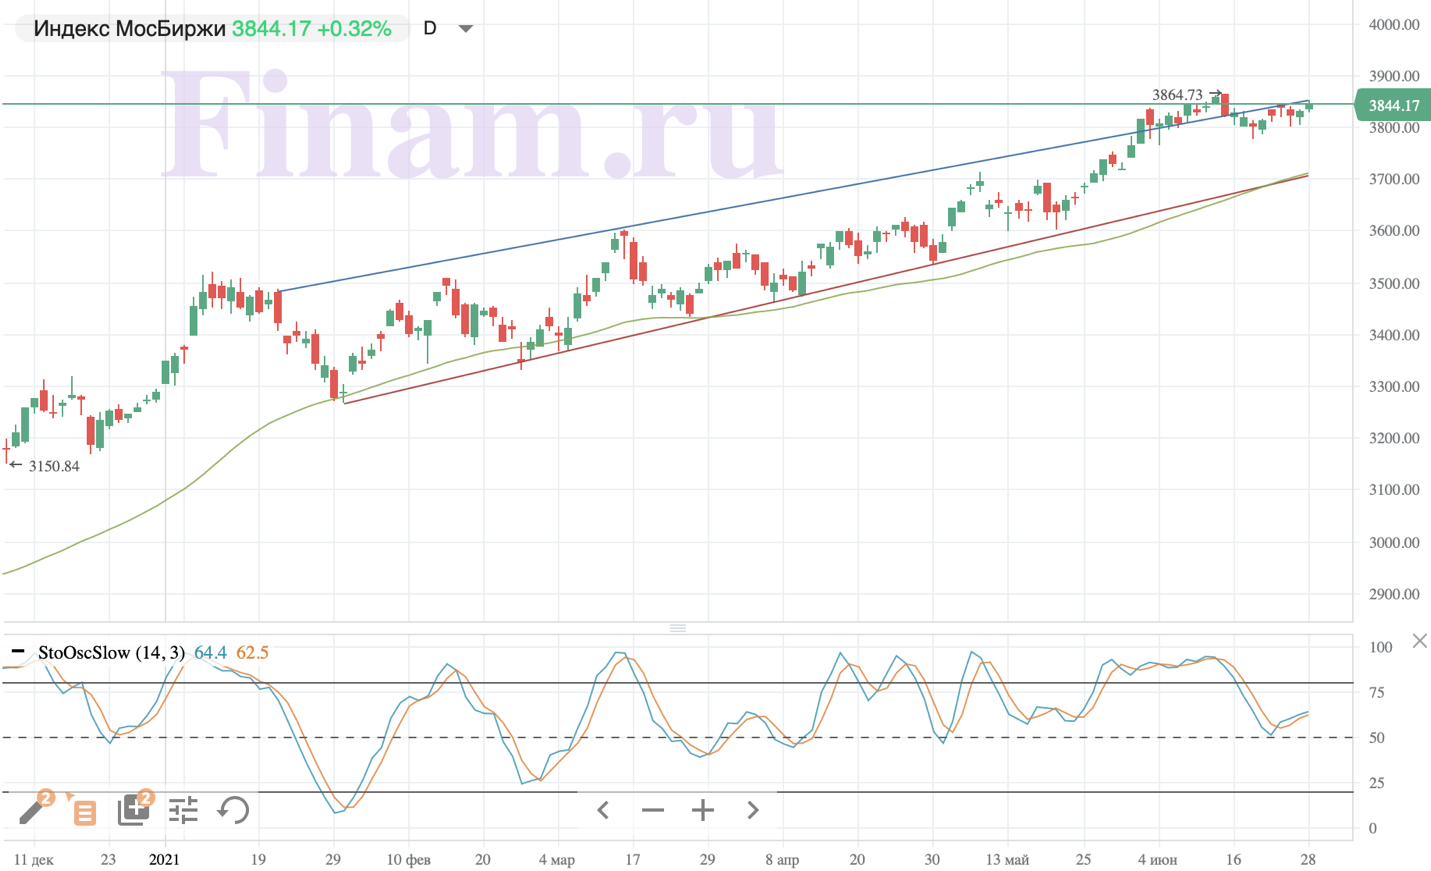Click the 4 июн date label on the time axis

1157,859
